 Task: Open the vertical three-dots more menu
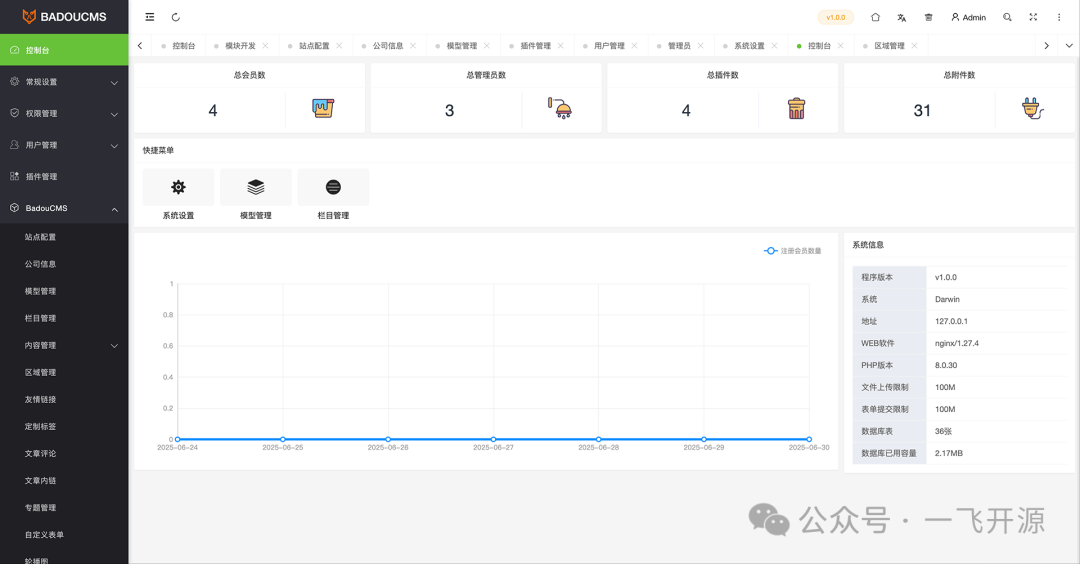point(1059,17)
